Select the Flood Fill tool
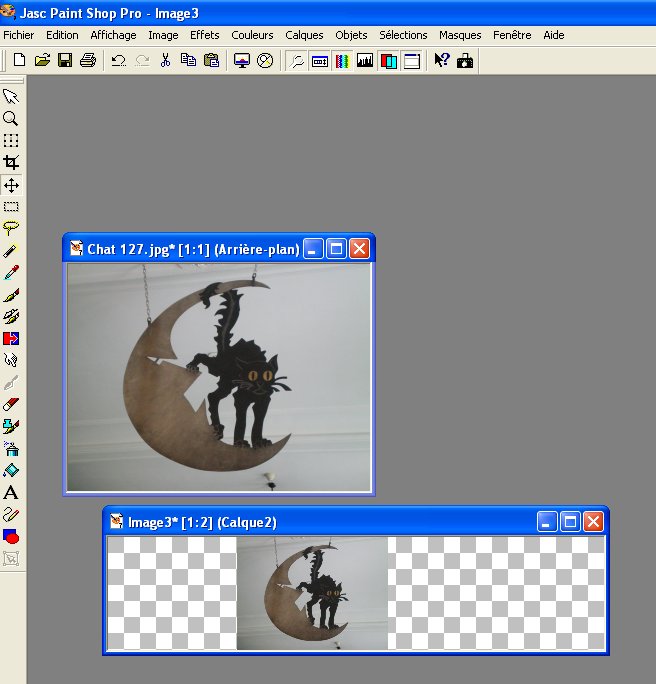Screen dimensions: 656x684 click(x=11, y=471)
